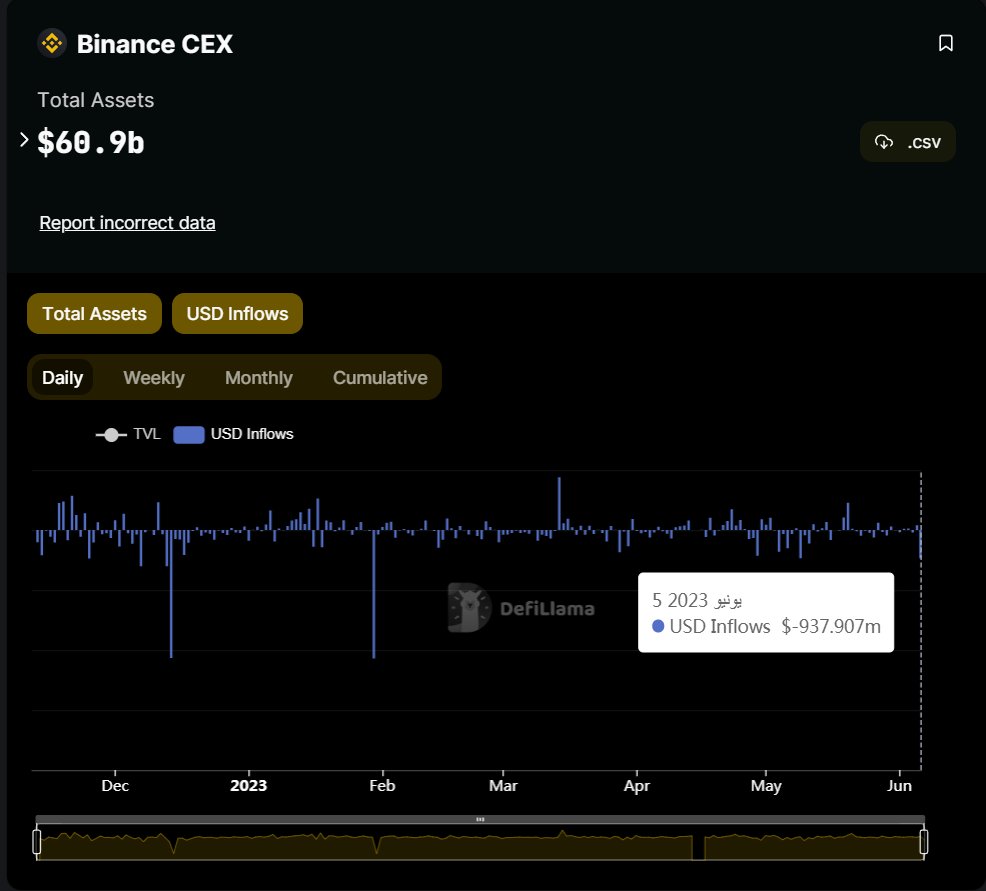Switch to the Cumulative grouping tab

coord(380,377)
